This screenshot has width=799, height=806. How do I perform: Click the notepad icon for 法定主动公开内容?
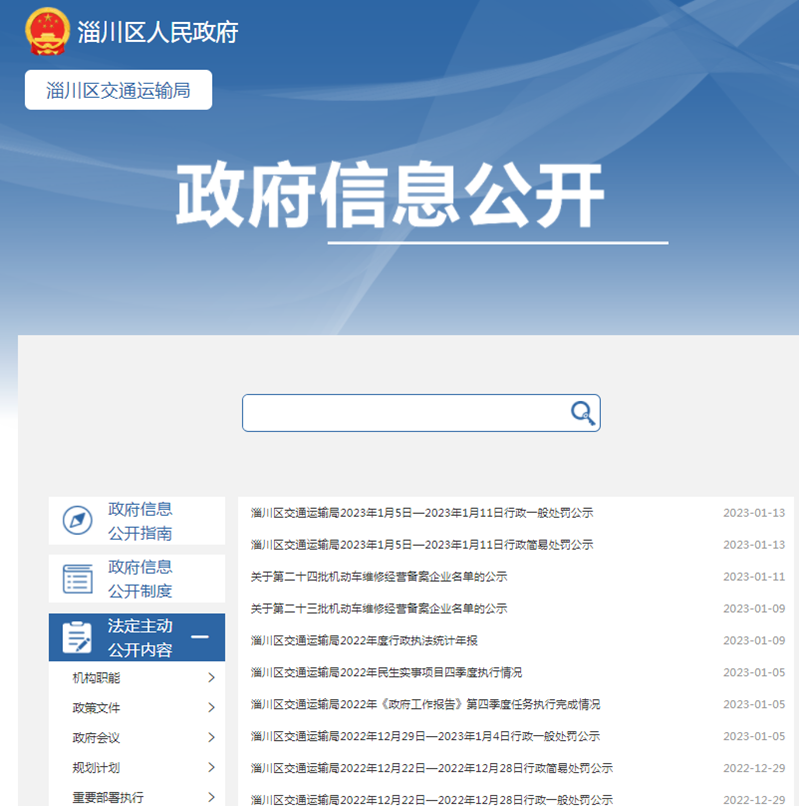(77, 637)
